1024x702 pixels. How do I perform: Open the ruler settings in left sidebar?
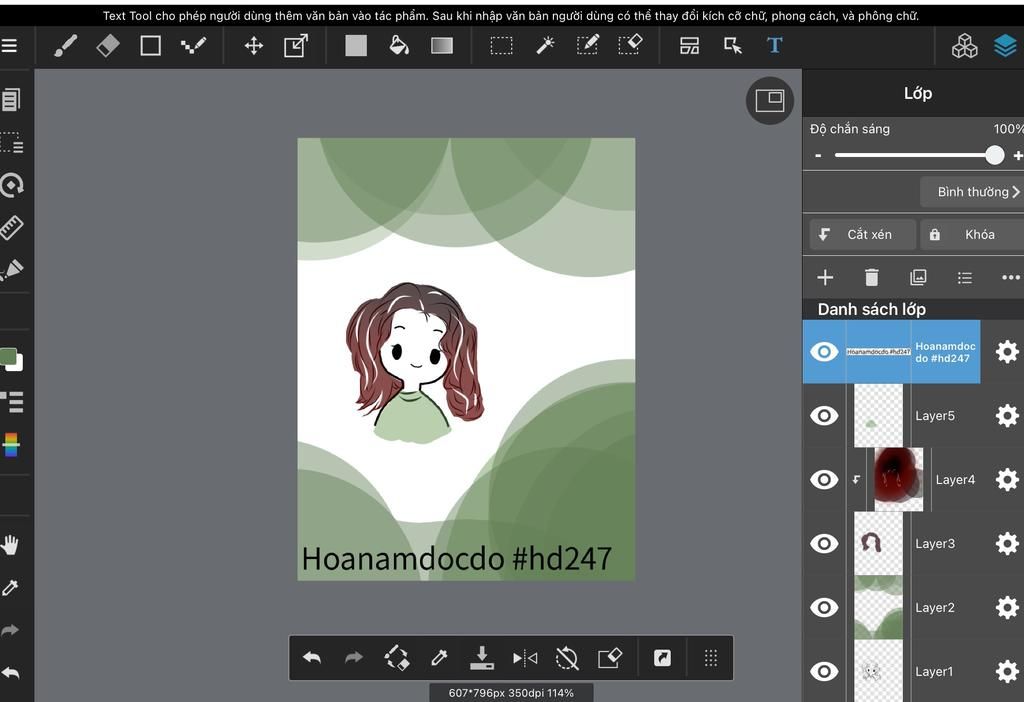click(x=12, y=227)
